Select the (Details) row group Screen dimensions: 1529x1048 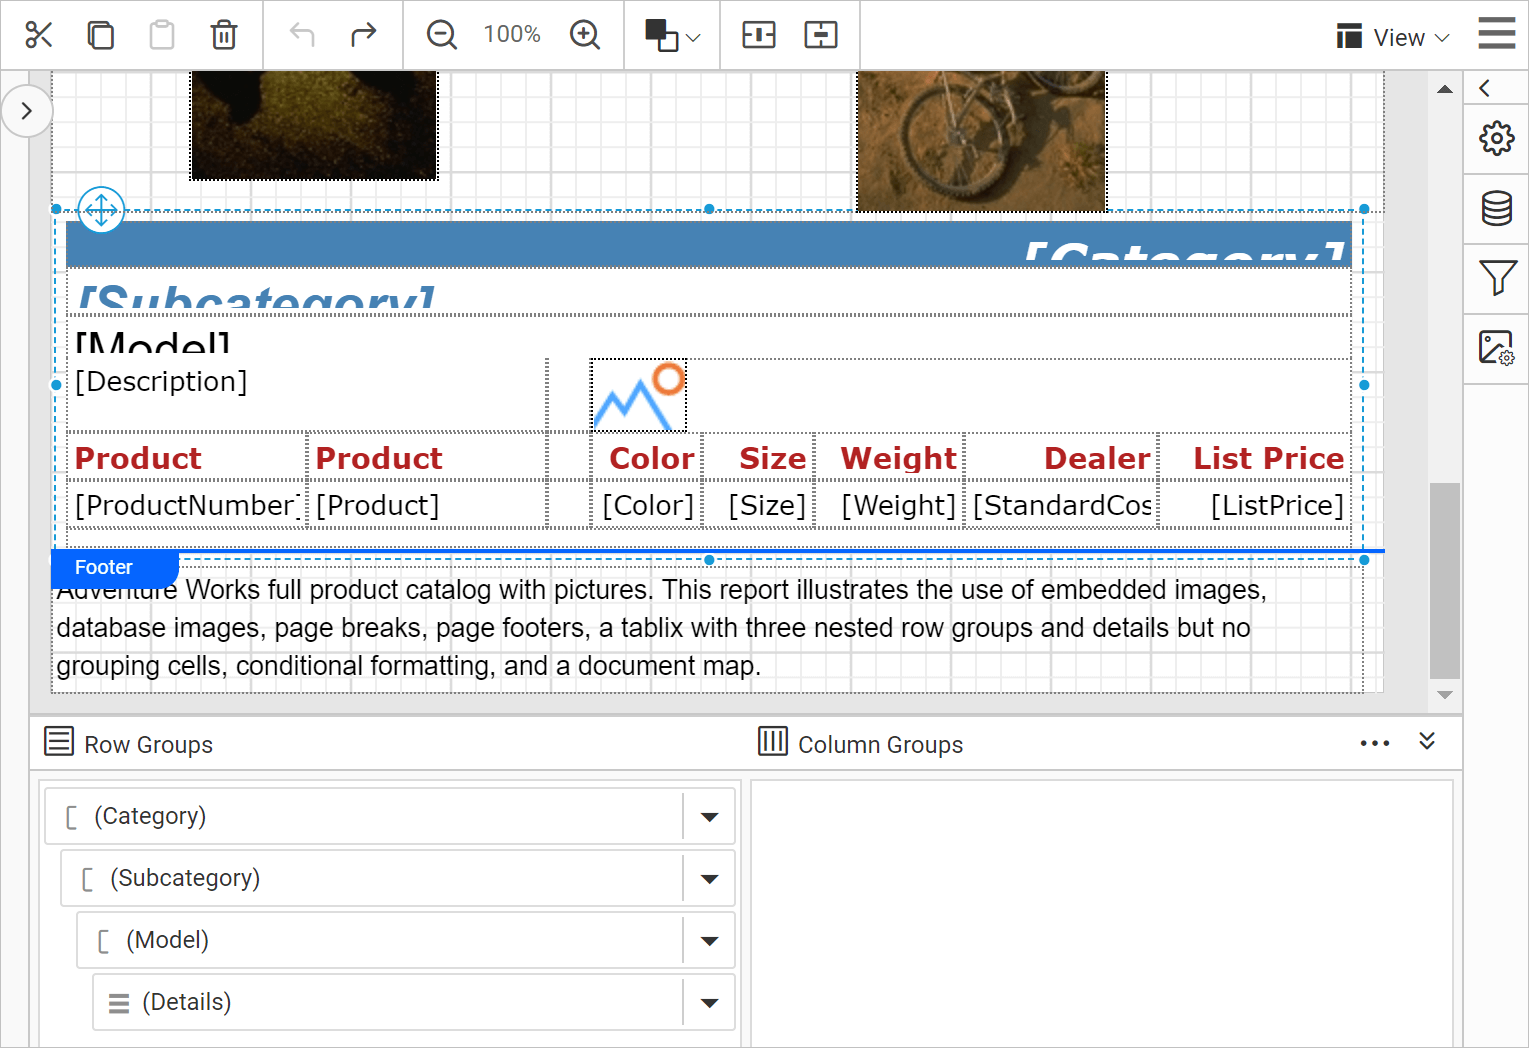(x=389, y=1002)
